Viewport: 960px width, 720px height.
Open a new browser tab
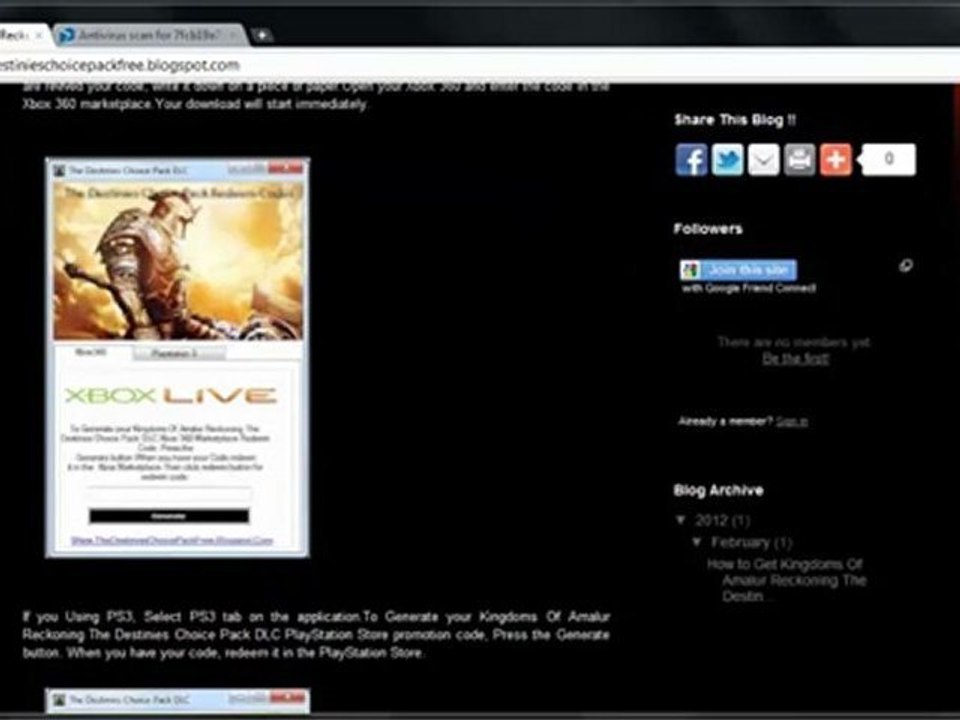pyautogui.click(x=261, y=36)
